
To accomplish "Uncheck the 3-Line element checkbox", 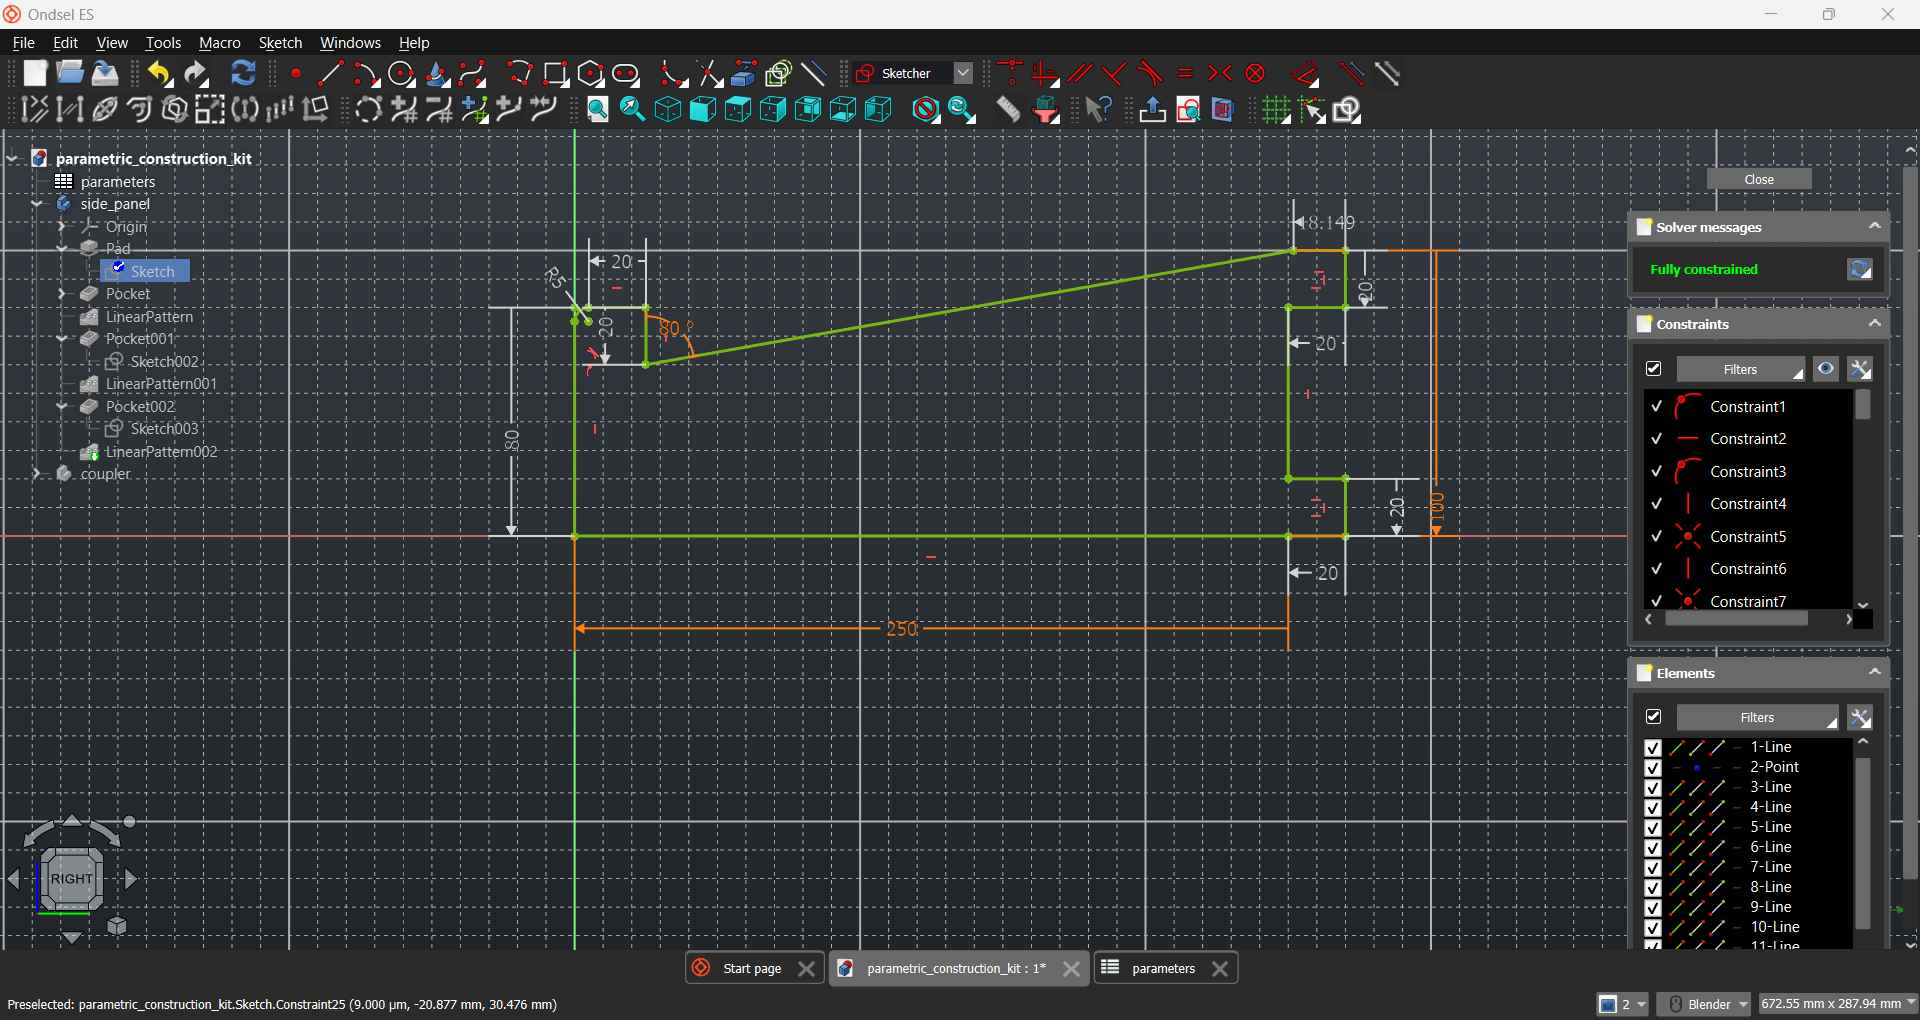I will click(1652, 788).
